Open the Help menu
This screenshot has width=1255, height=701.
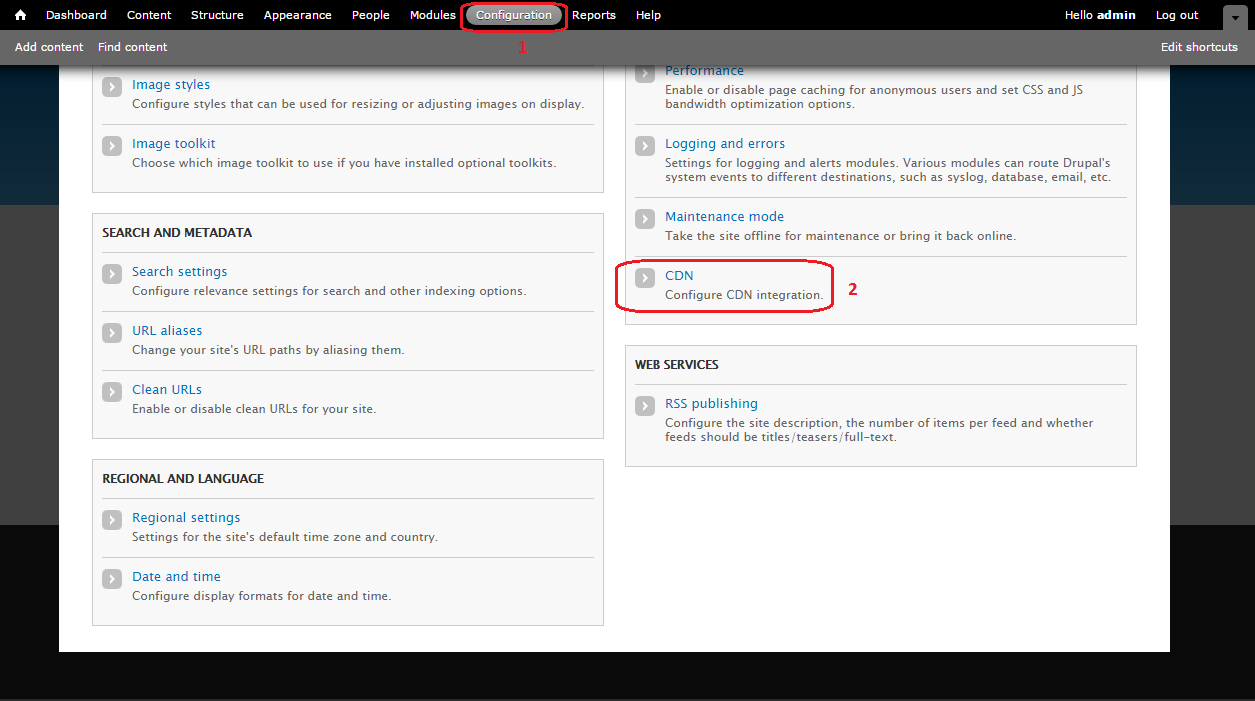tap(648, 15)
